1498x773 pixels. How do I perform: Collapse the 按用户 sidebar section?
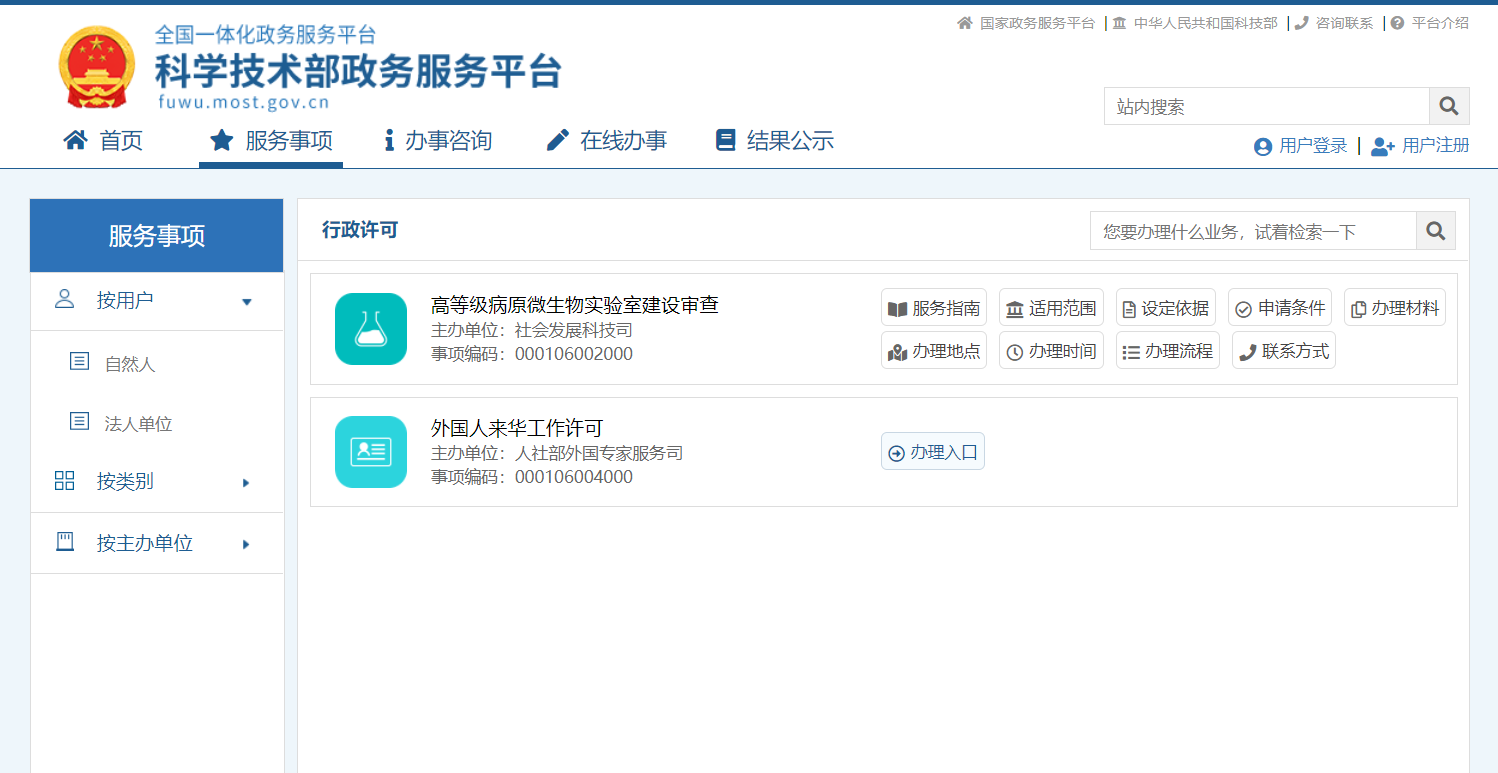click(156, 300)
